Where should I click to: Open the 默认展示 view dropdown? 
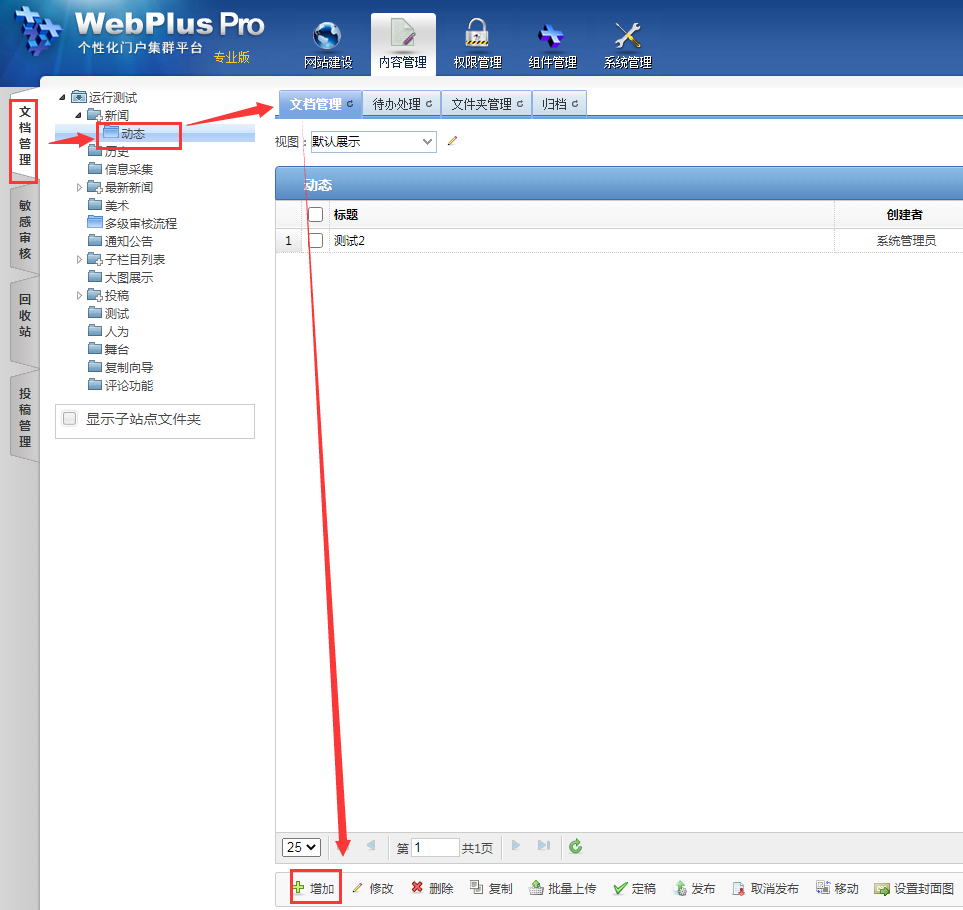click(x=373, y=142)
